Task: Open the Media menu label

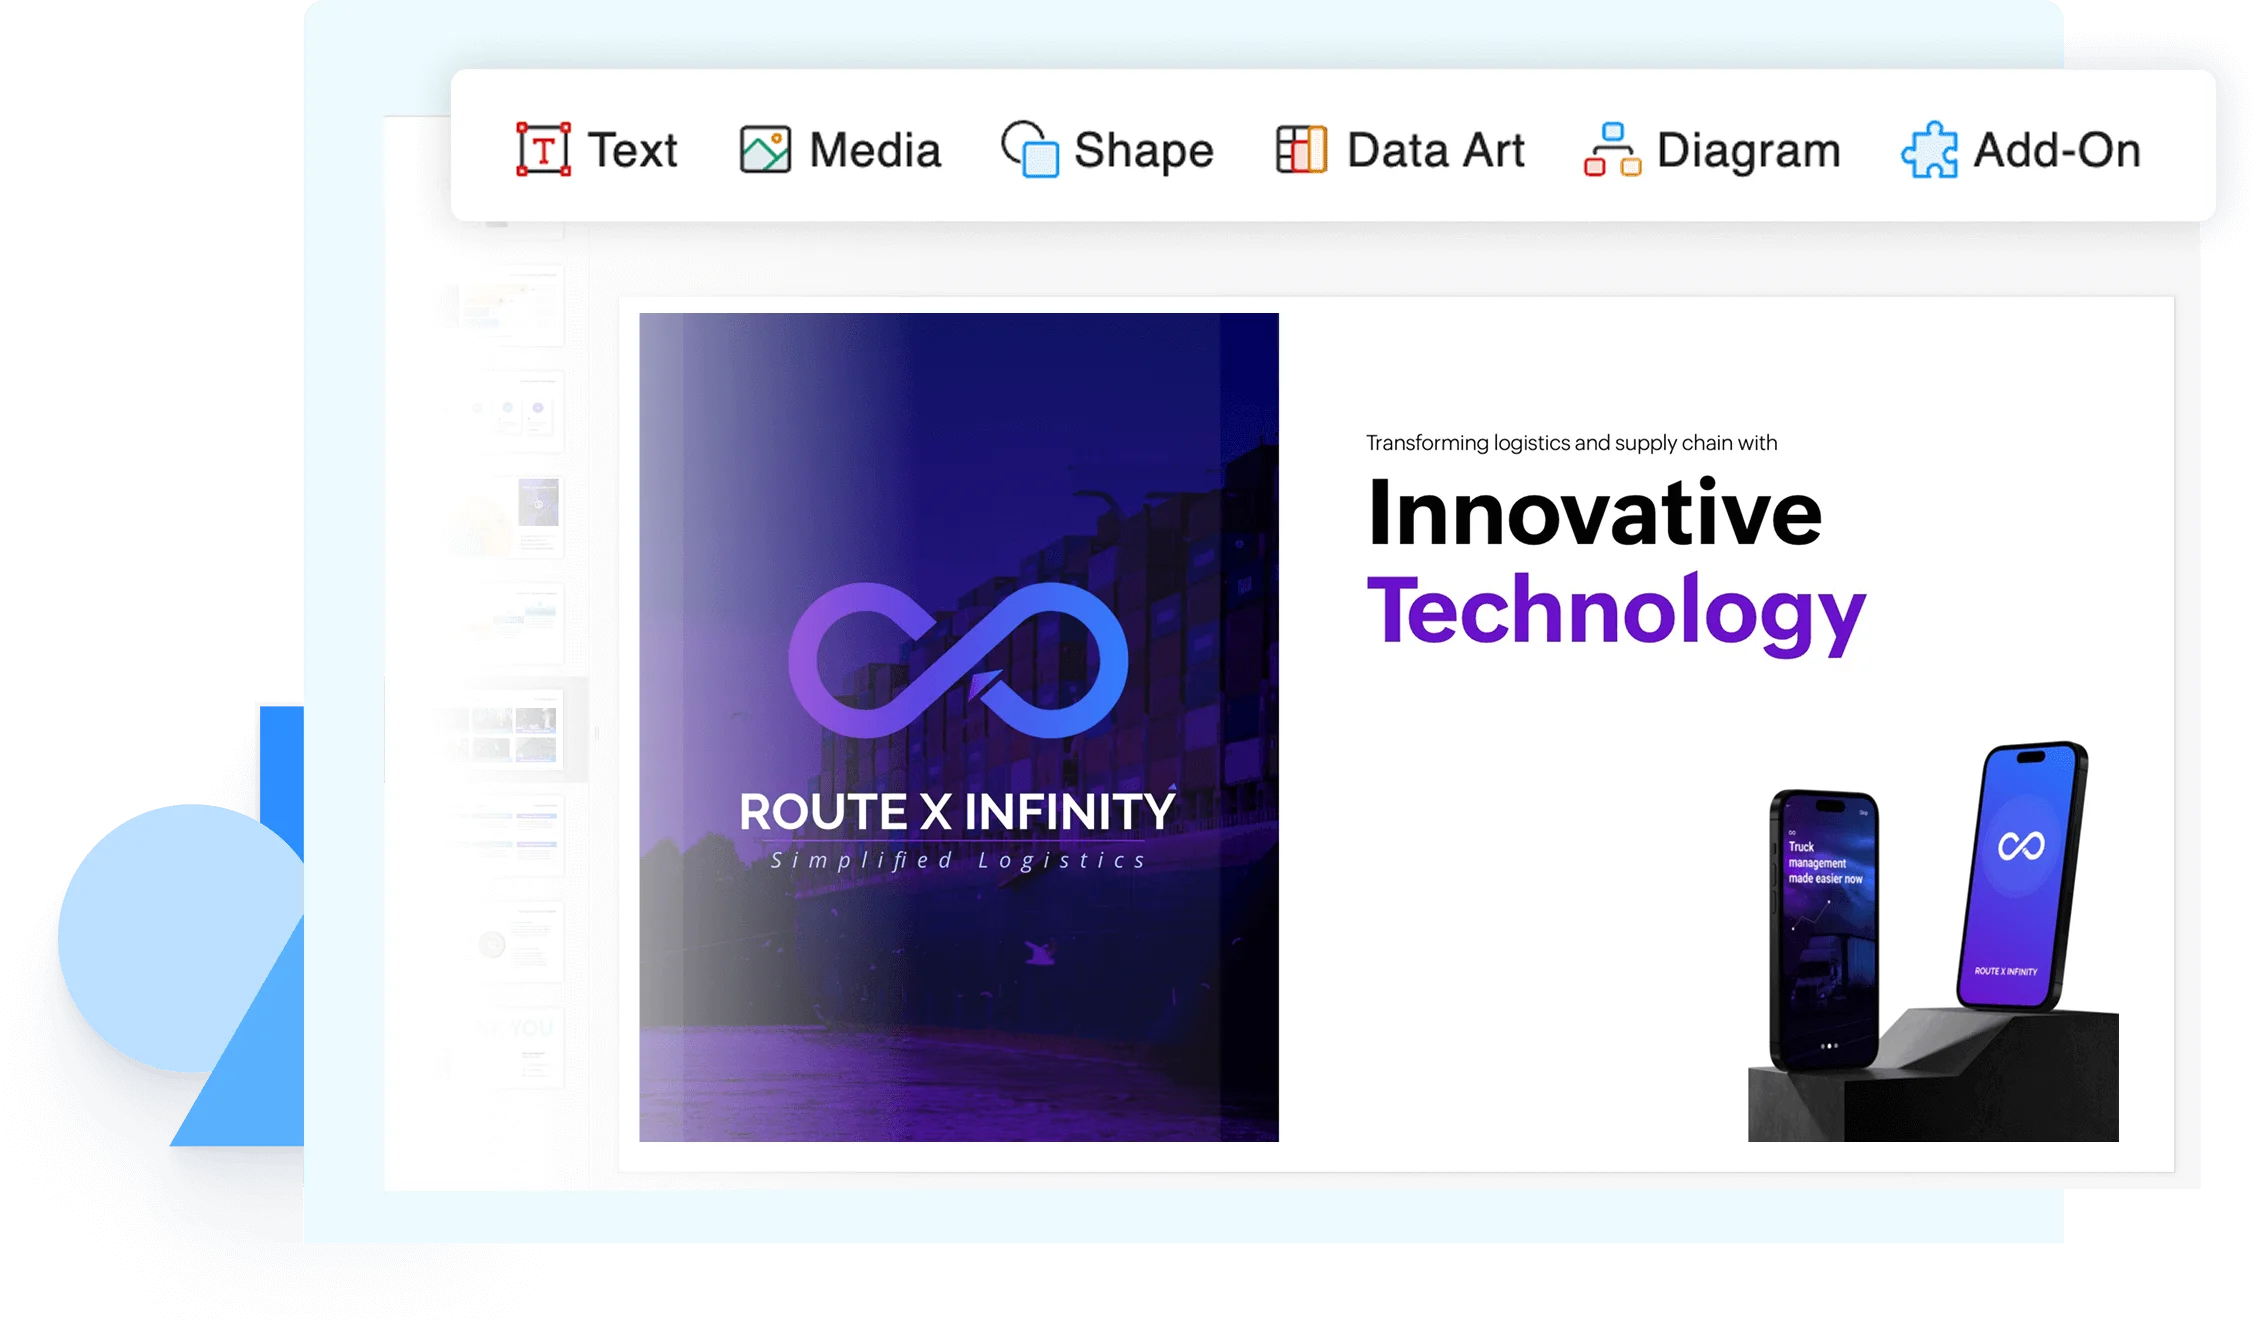Action: [x=875, y=150]
